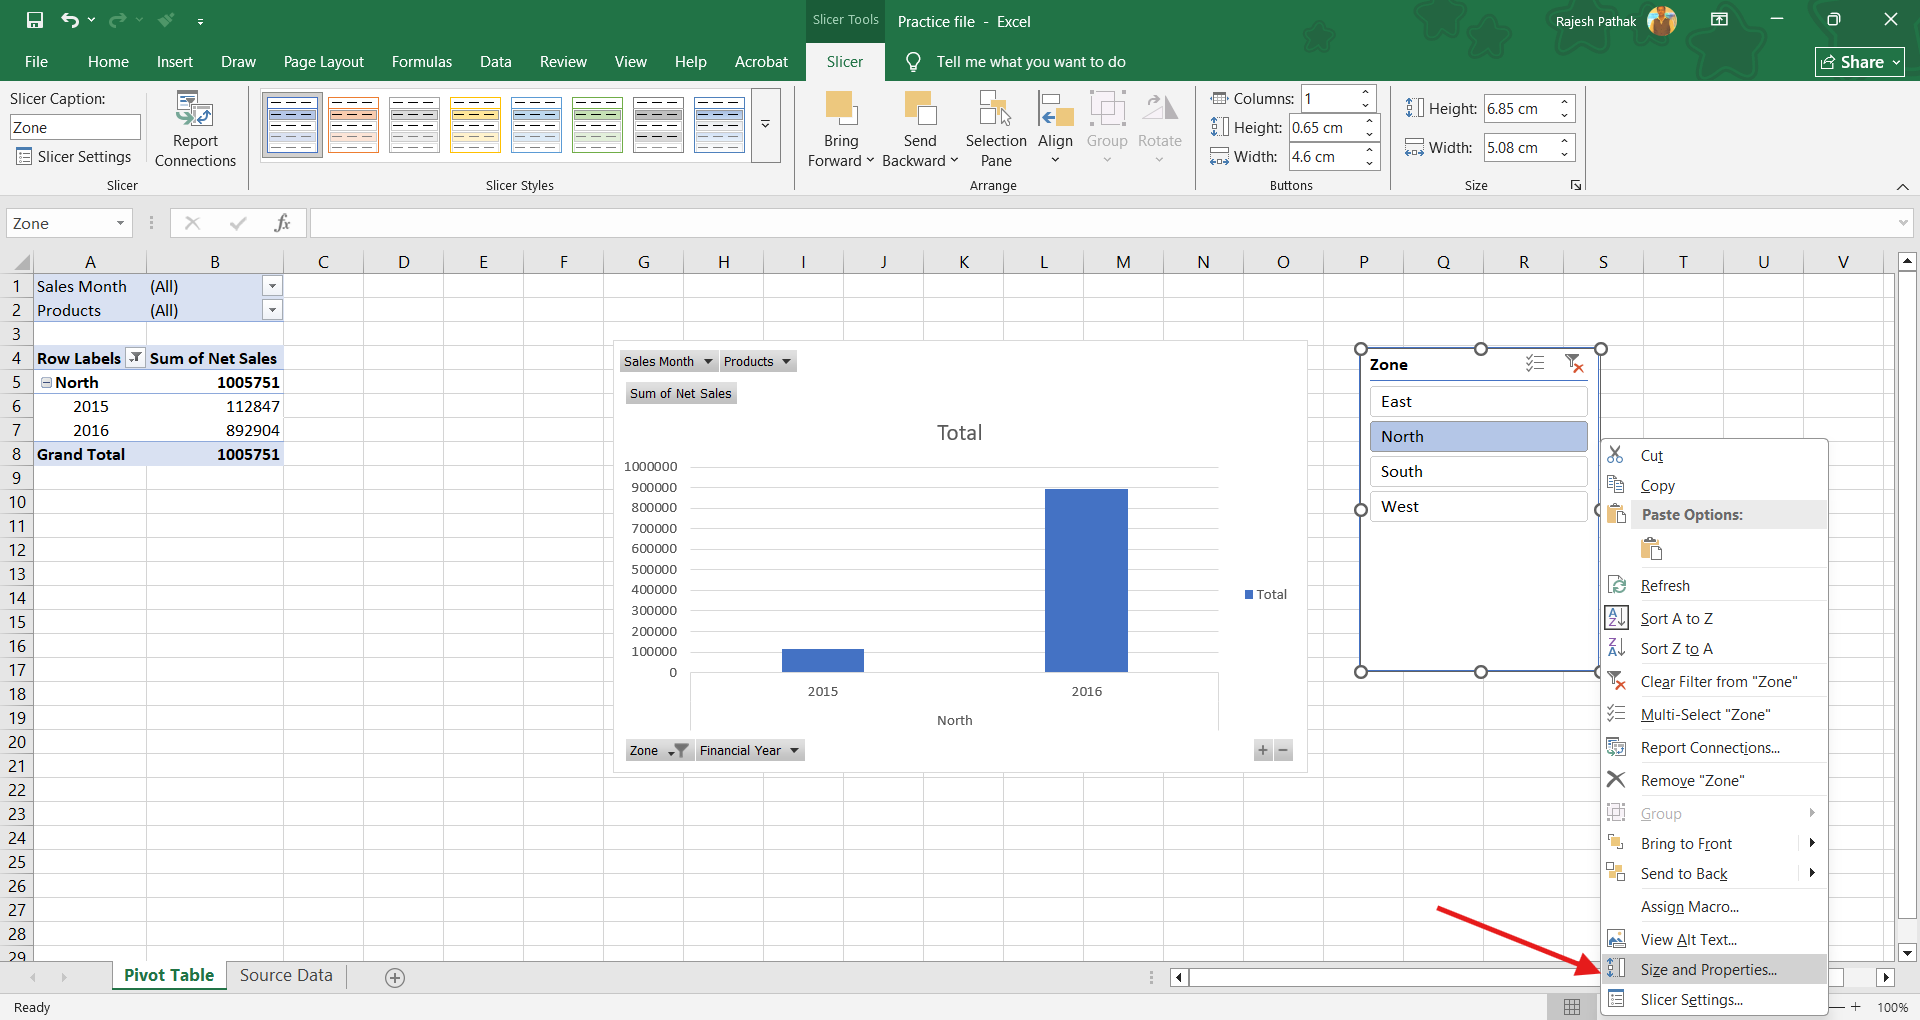Toggle multi-select in Zone slicer header
This screenshot has height=1020, width=1920.
[x=1535, y=364]
